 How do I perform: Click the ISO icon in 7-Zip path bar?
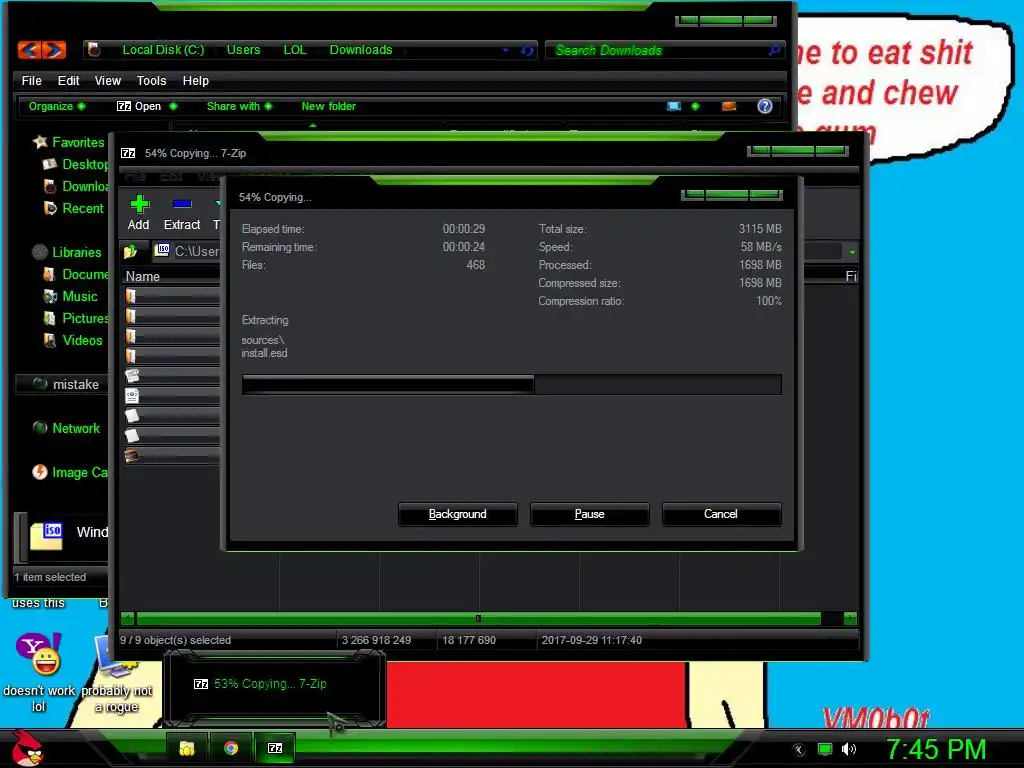(x=162, y=250)
